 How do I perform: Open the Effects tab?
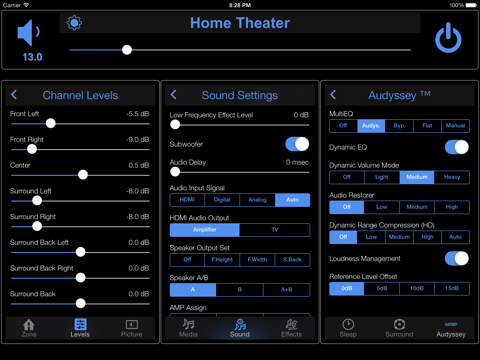pos(291,328)
